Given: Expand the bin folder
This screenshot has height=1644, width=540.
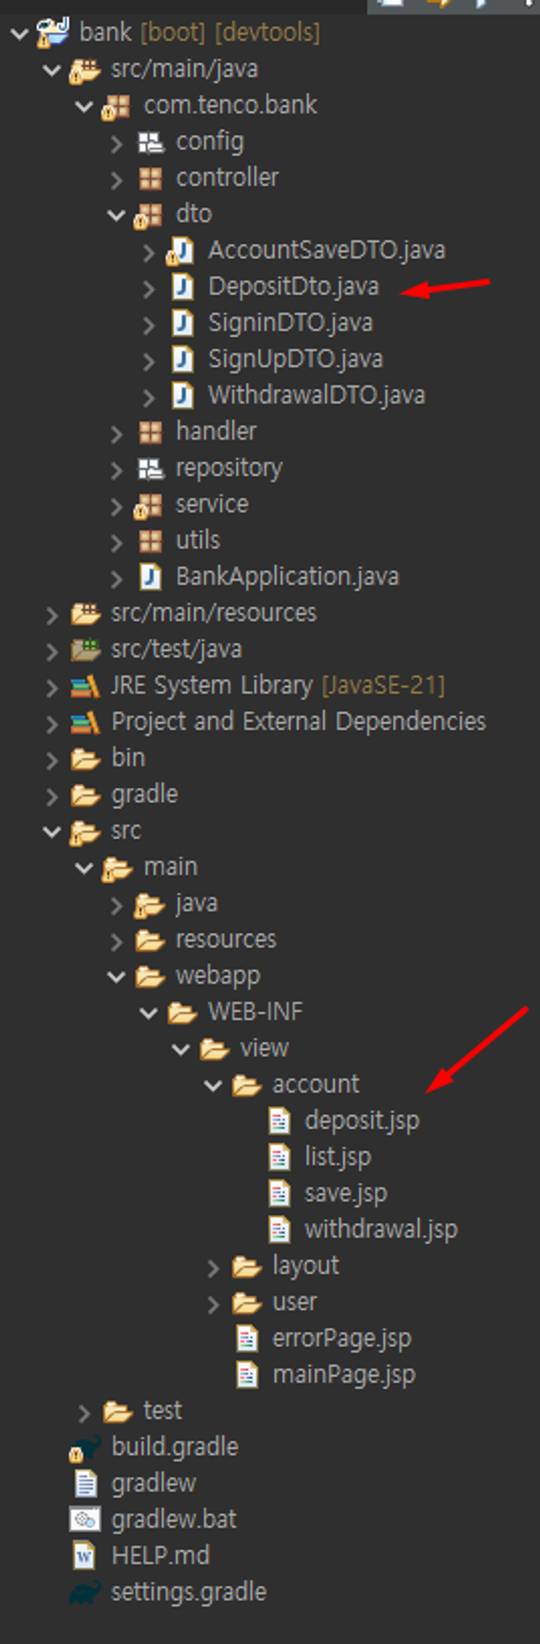Looking at the screenshot, I should (x=52, y=759).
